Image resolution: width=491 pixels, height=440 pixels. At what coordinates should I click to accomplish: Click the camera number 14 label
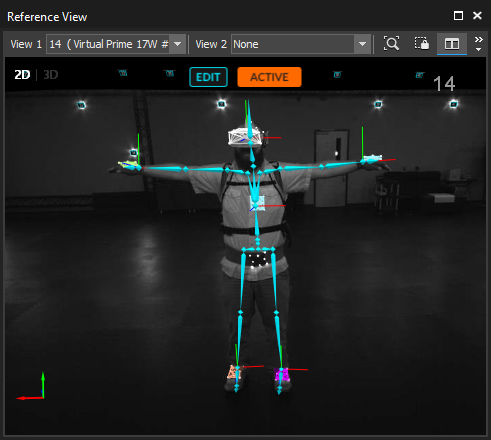[x=444, y=84]
